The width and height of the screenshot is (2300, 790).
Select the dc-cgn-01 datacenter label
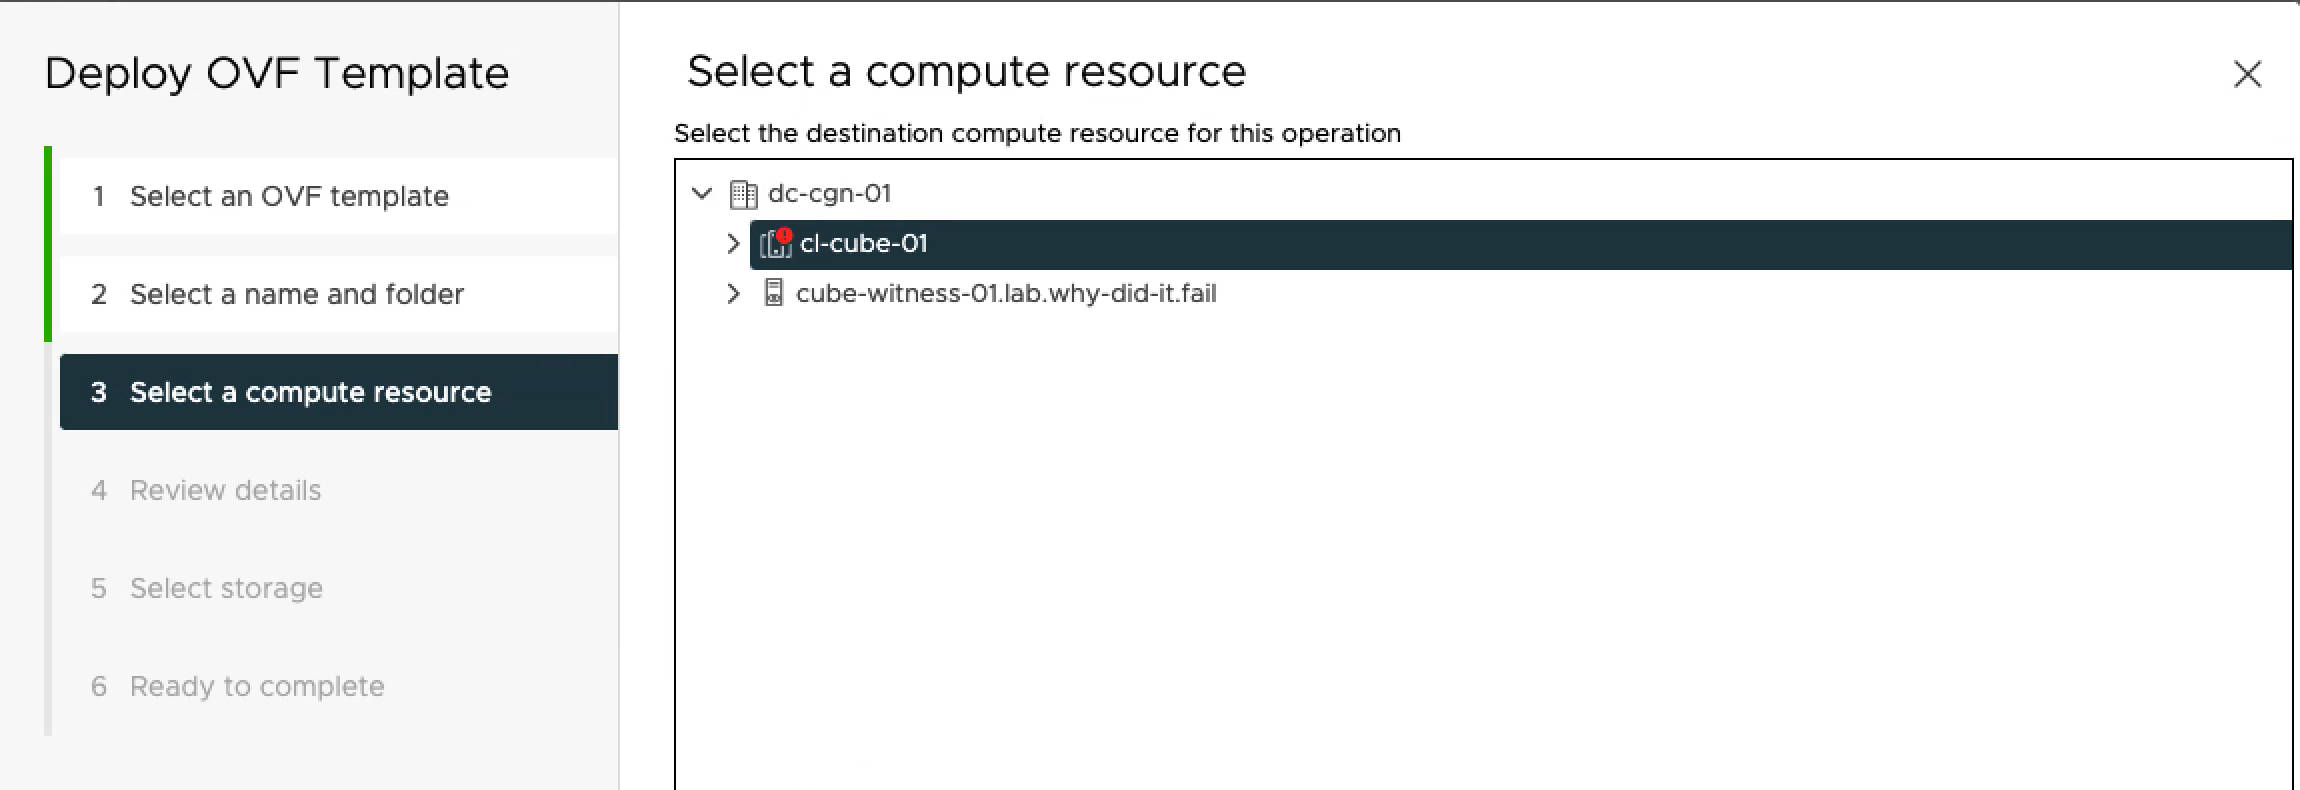tap(829, 193)
